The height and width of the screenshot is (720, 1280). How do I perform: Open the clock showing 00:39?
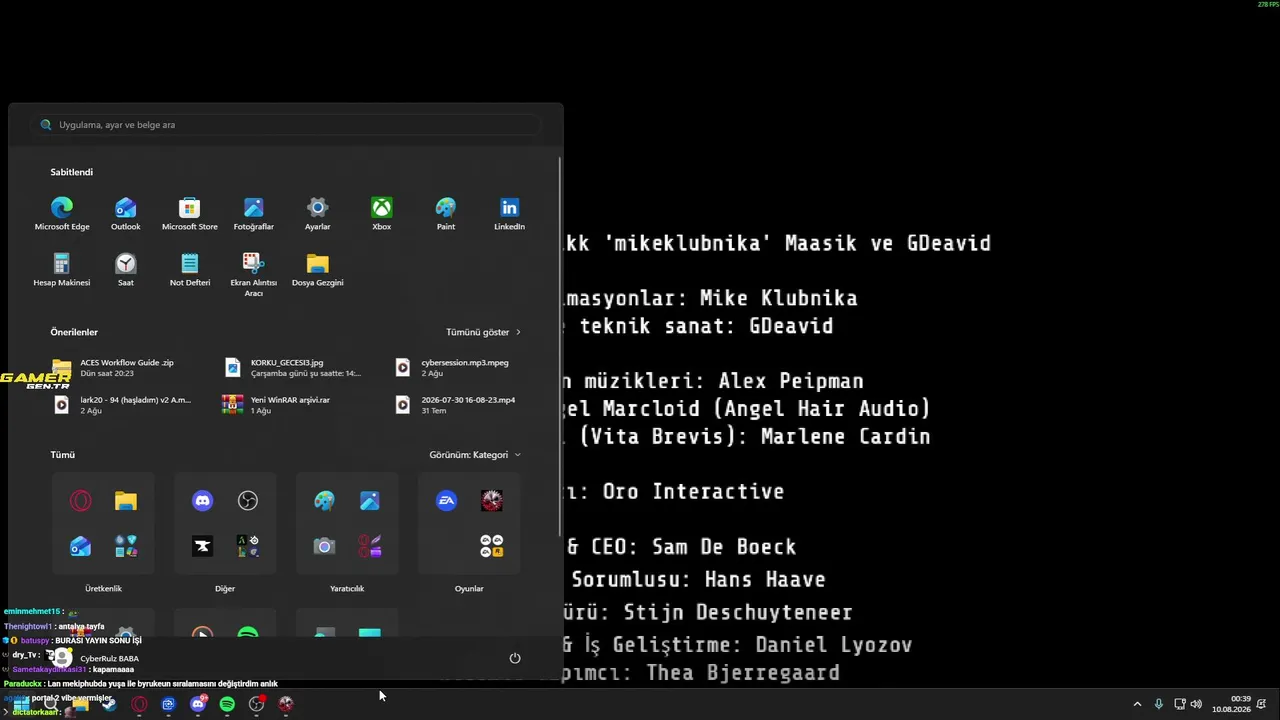1231,704
